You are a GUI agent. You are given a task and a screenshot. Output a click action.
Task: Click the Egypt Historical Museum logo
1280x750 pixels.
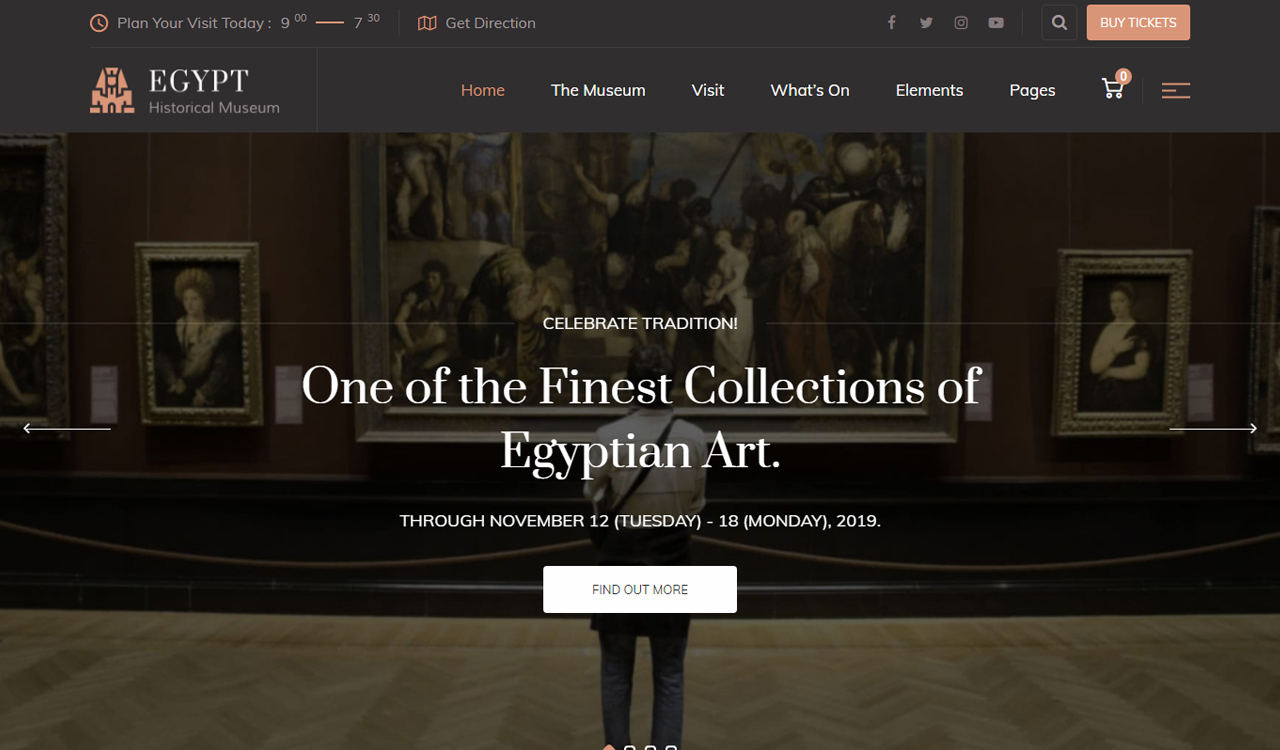tap(186, 90)
